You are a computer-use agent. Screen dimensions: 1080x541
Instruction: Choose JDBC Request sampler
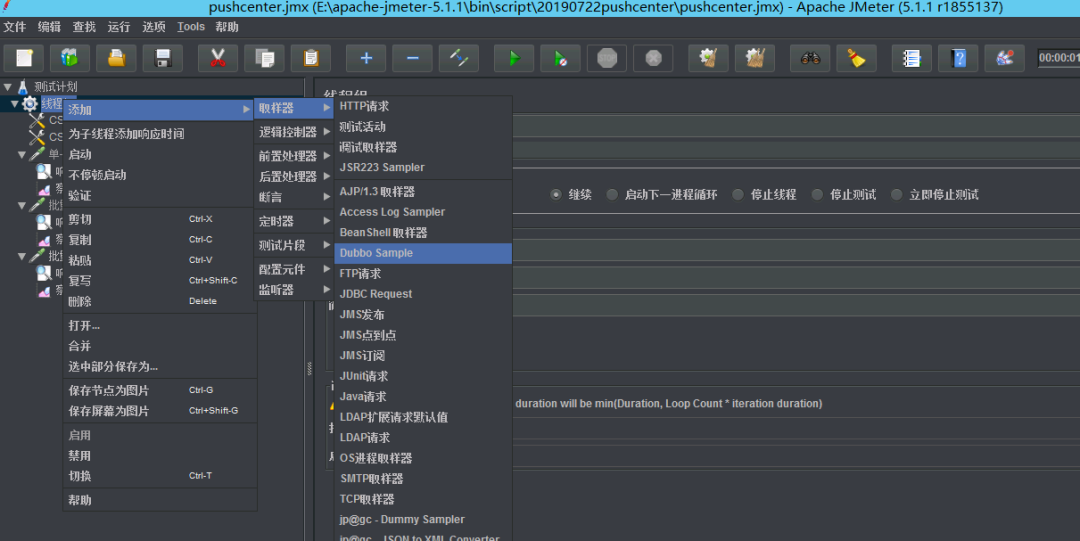tap(423, 294)
